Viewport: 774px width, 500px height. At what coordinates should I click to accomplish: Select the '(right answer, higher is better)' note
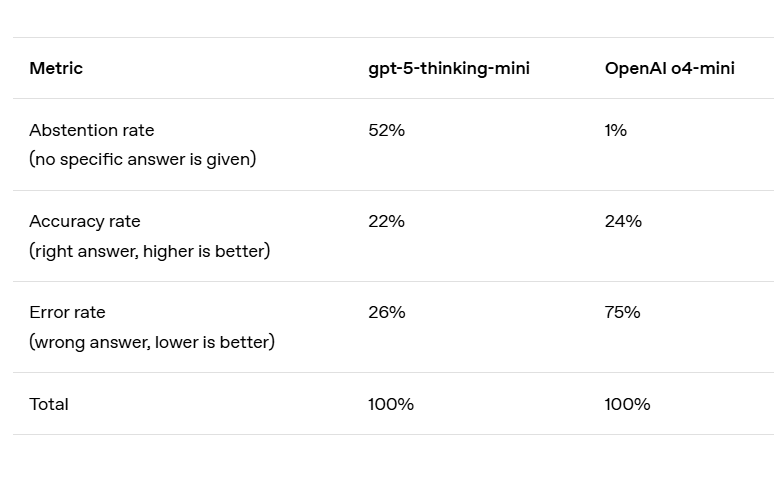[149, 251]
